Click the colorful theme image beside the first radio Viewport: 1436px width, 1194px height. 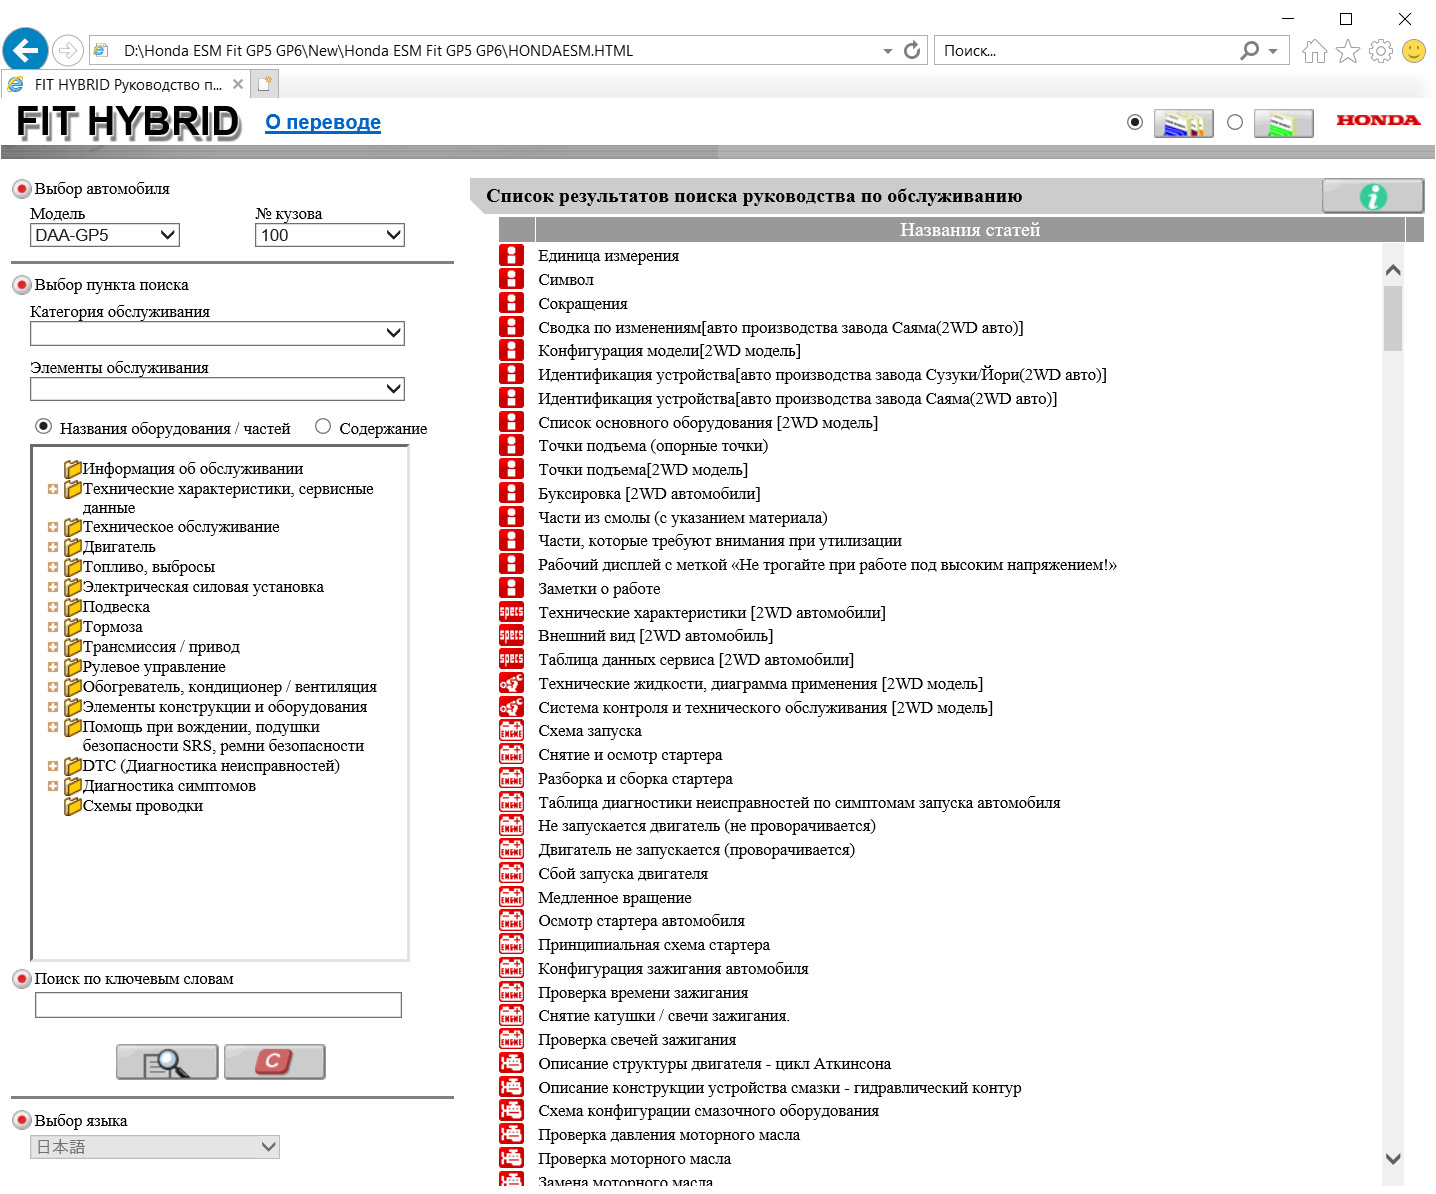pos(1183,123)
